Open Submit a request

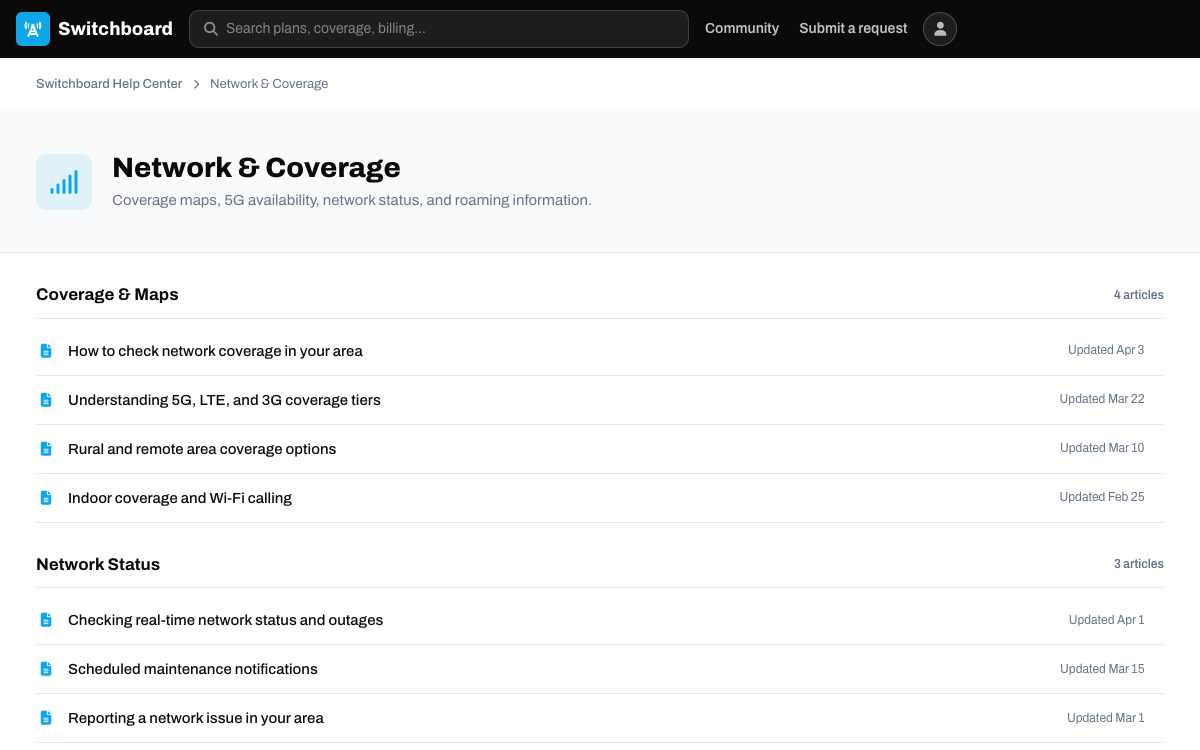click(853, 29)
